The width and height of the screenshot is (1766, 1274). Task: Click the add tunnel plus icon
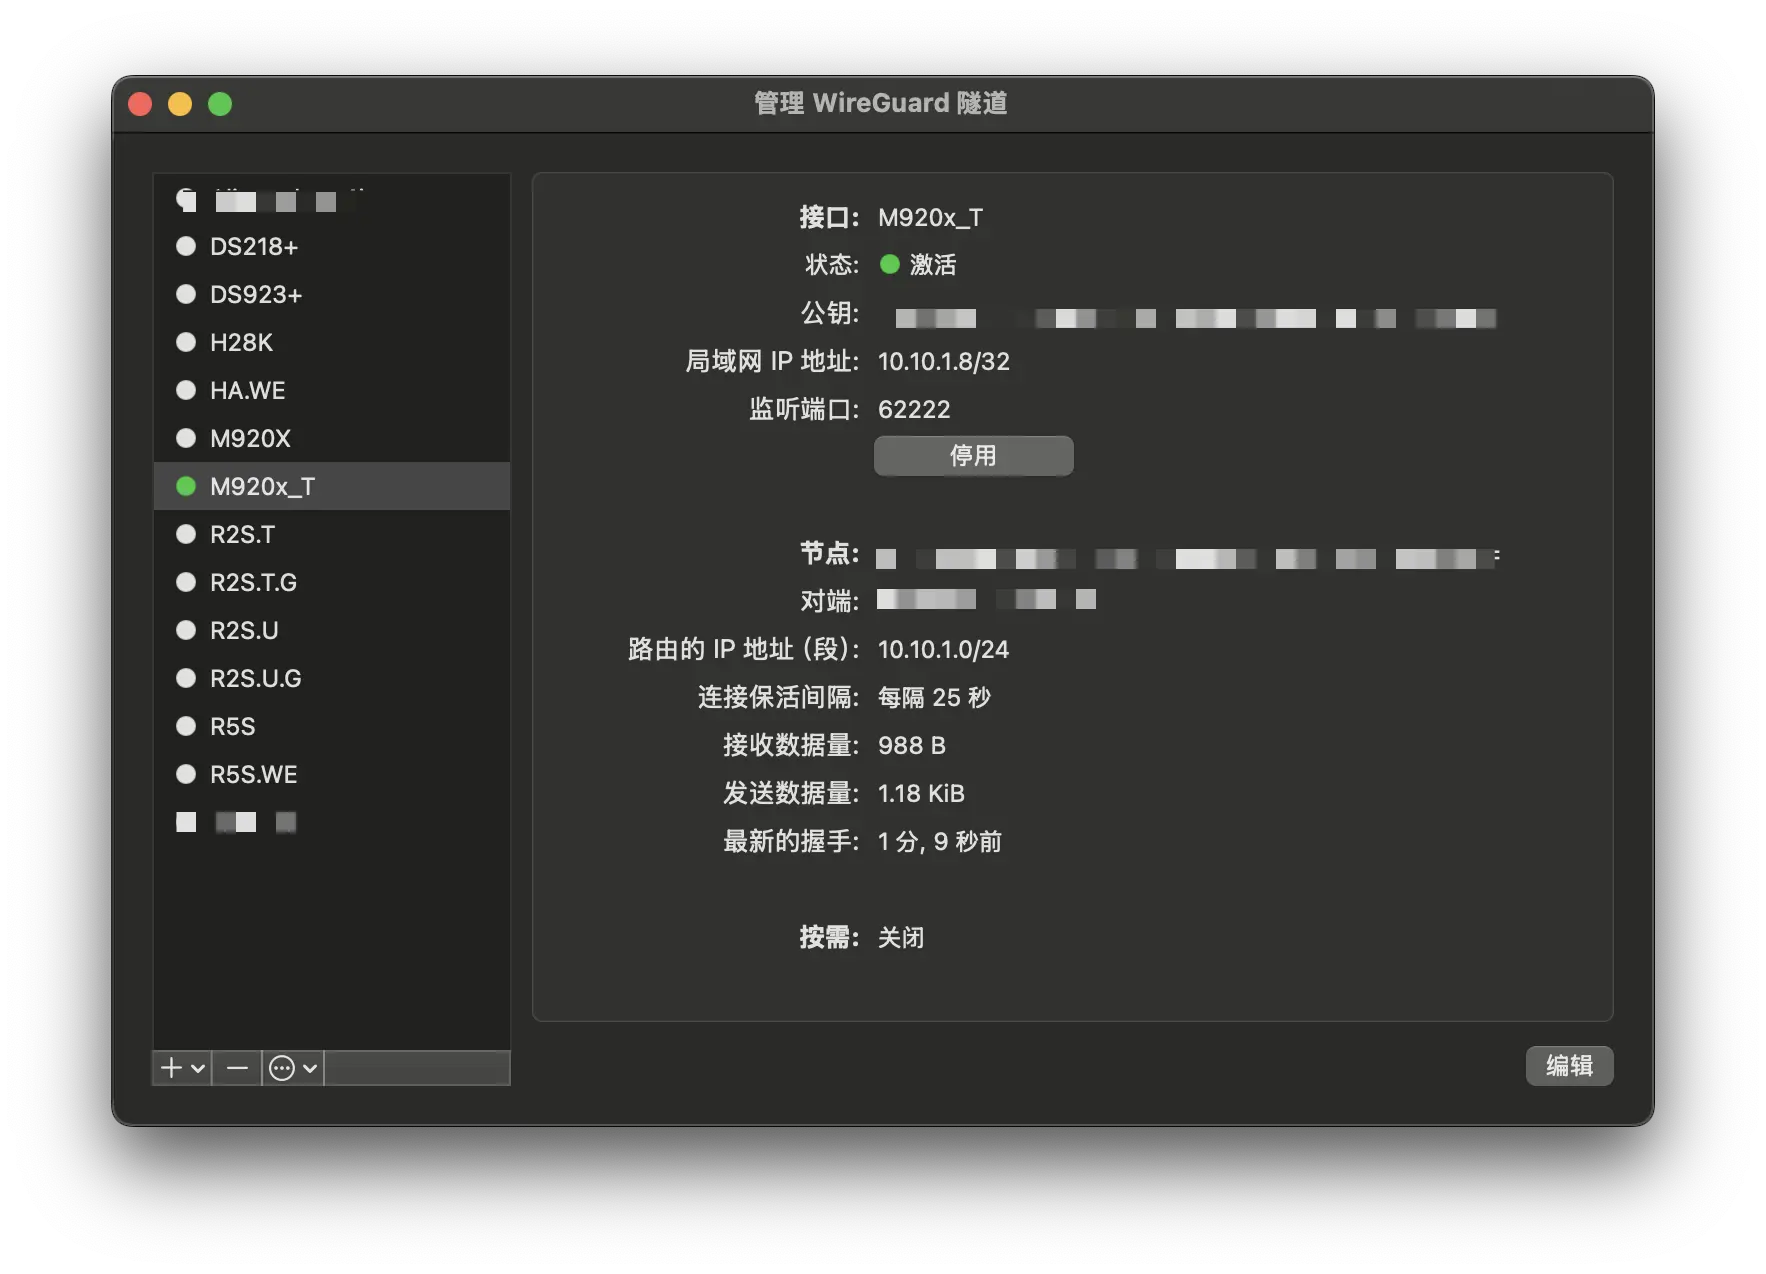coord(172,1068)
